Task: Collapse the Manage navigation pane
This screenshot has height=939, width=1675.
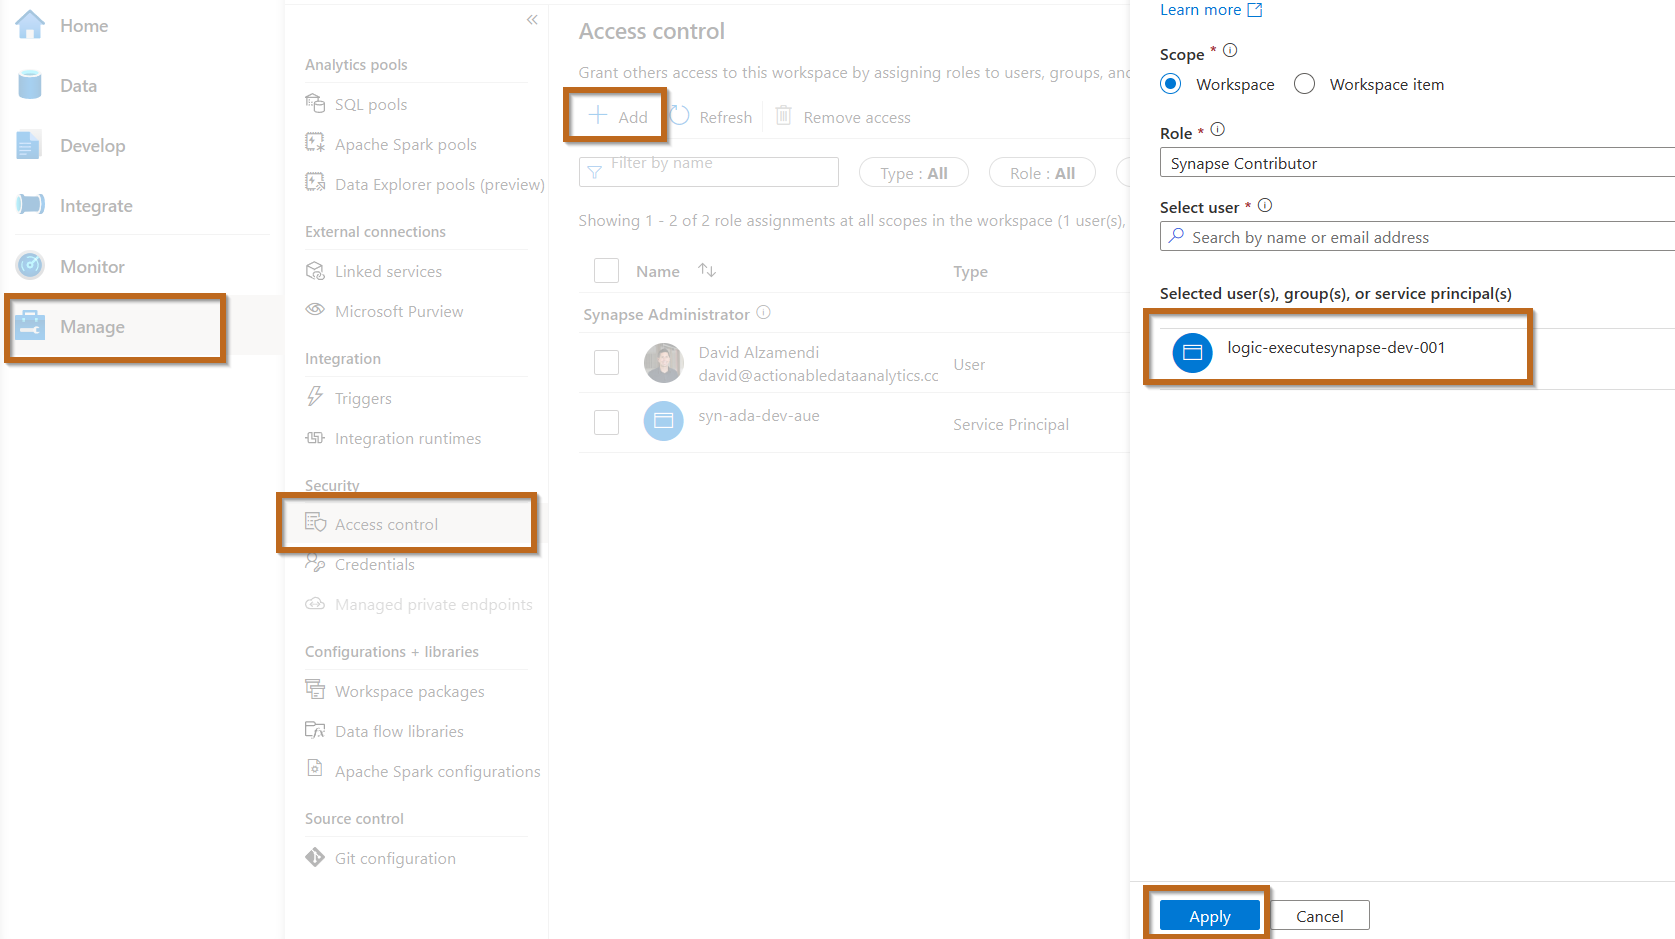Action: pyautogui.click(x=532, y=19)
